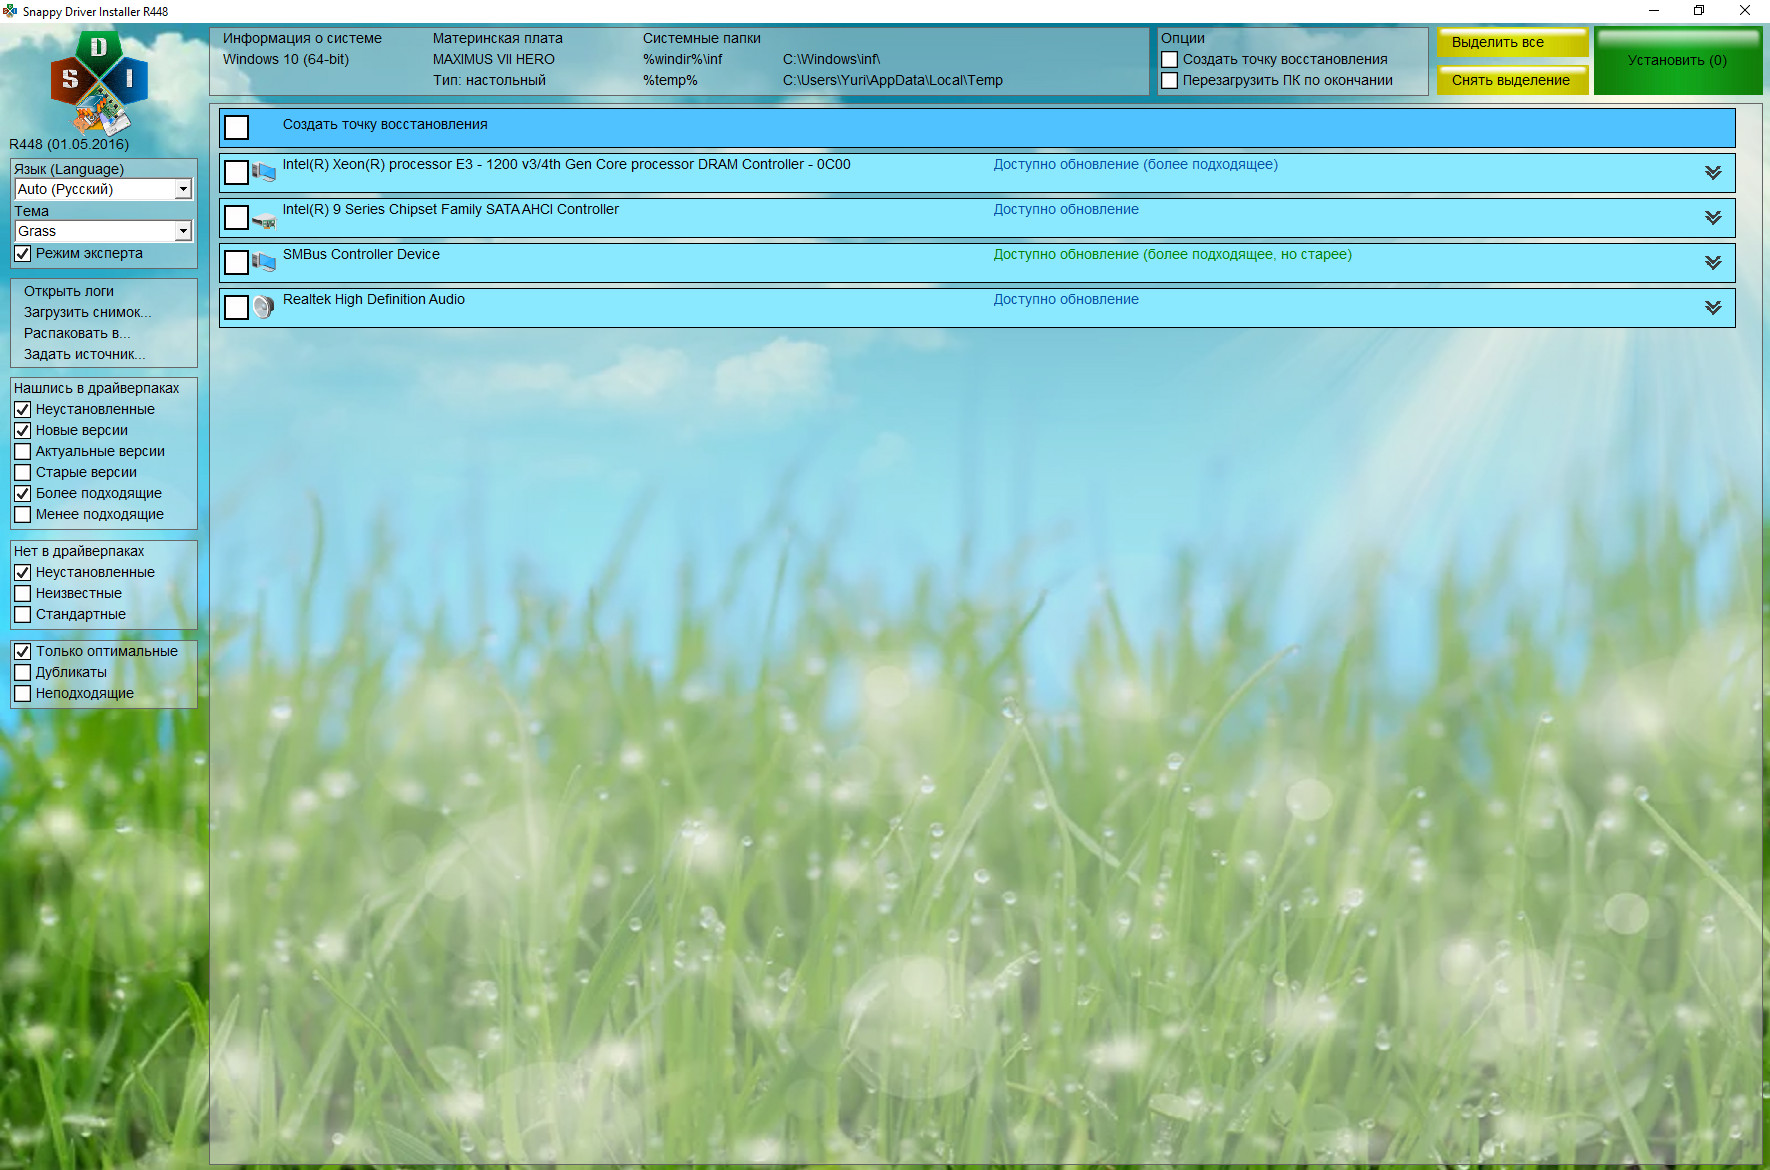Expand the Realtek High Definition Audio row

pos(1713,308)
